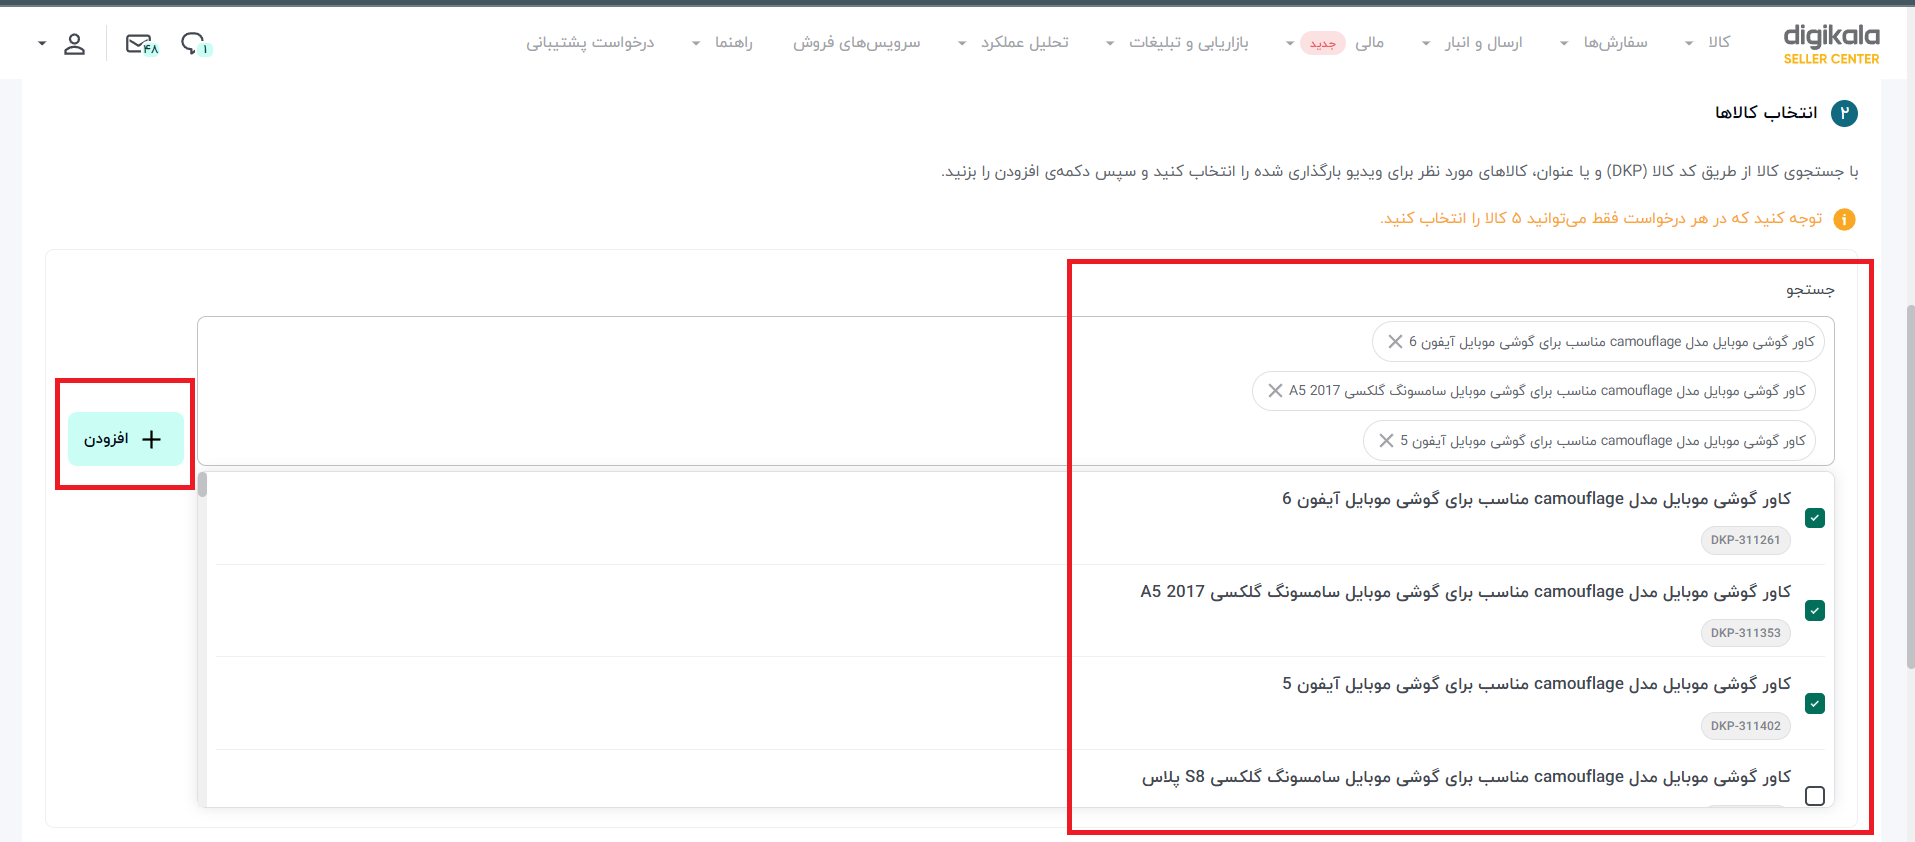The image size is (1915, 842).
Task: Click the جدید badge next to مالی
Action: coord(1323,43)
